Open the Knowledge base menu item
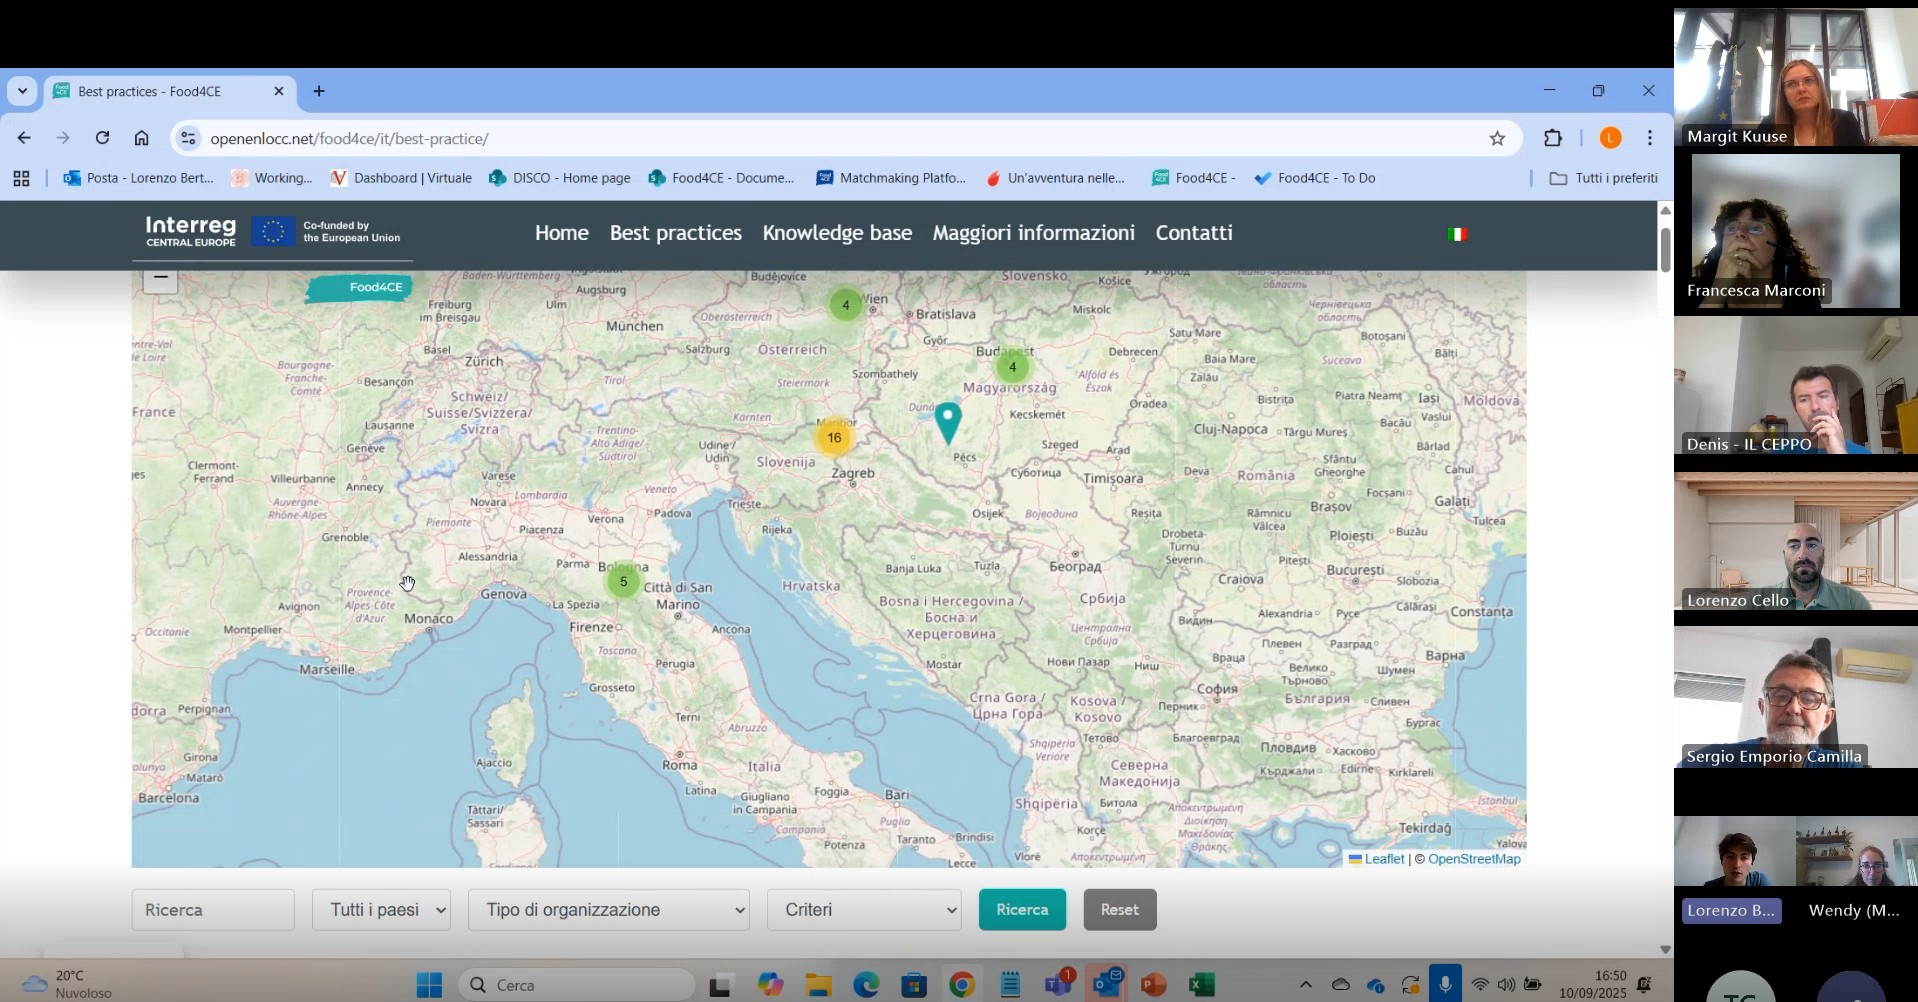 point(837,233)
